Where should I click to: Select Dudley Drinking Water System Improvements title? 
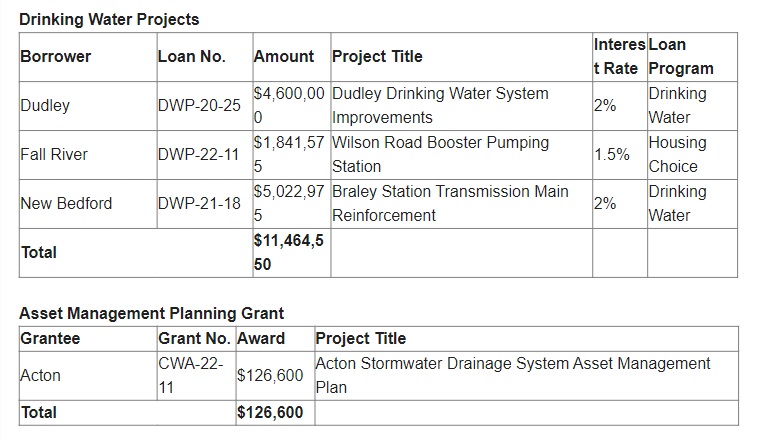(440, 105)
